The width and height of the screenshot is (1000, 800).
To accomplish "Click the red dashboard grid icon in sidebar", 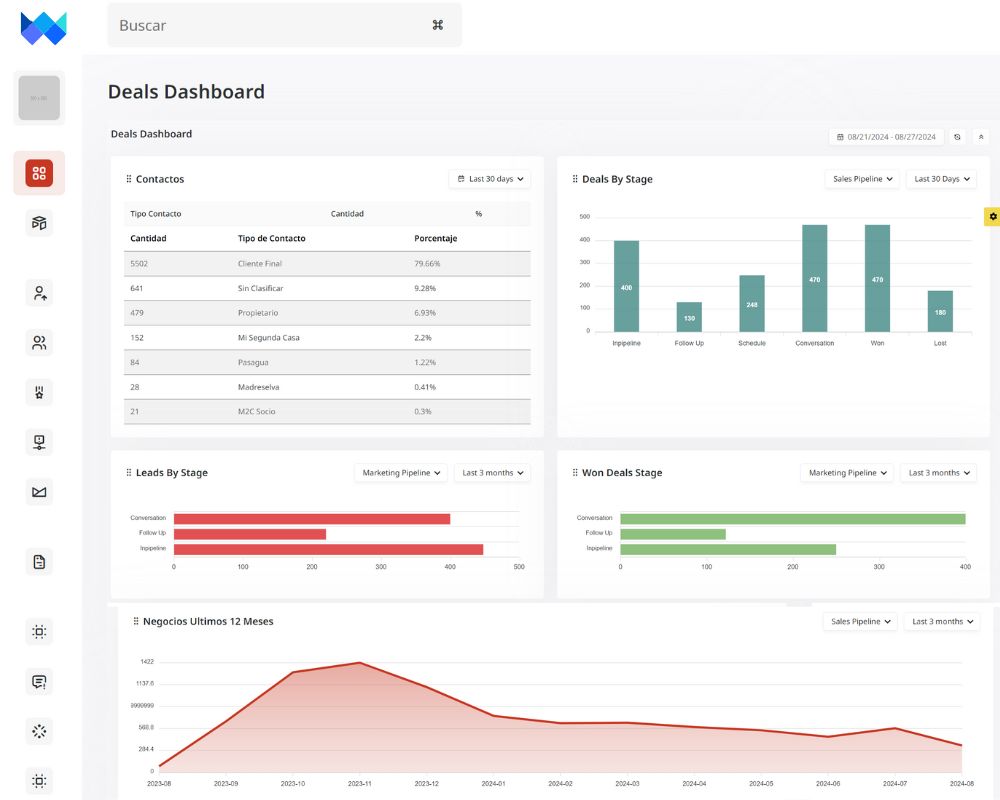I will (x=39, y=173).
